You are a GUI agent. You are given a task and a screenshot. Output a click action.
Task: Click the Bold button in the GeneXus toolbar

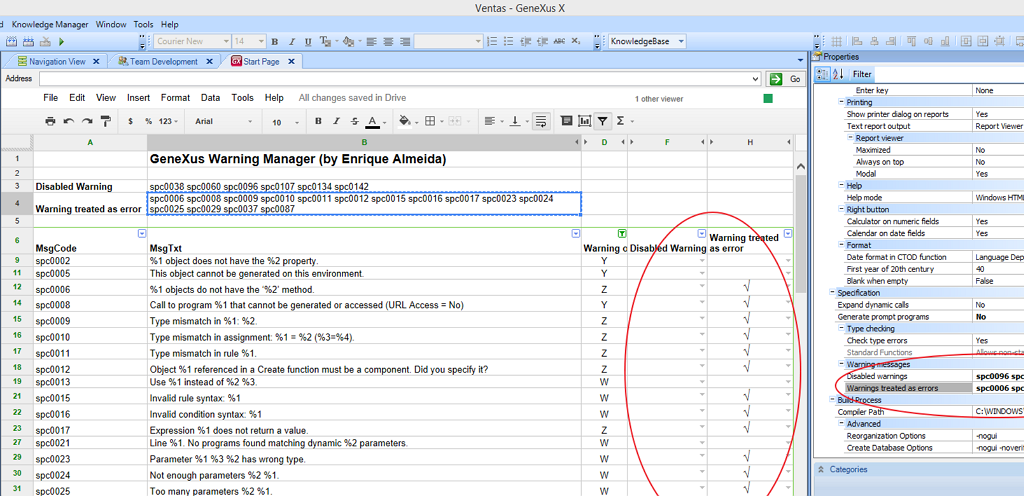point(275,41)
